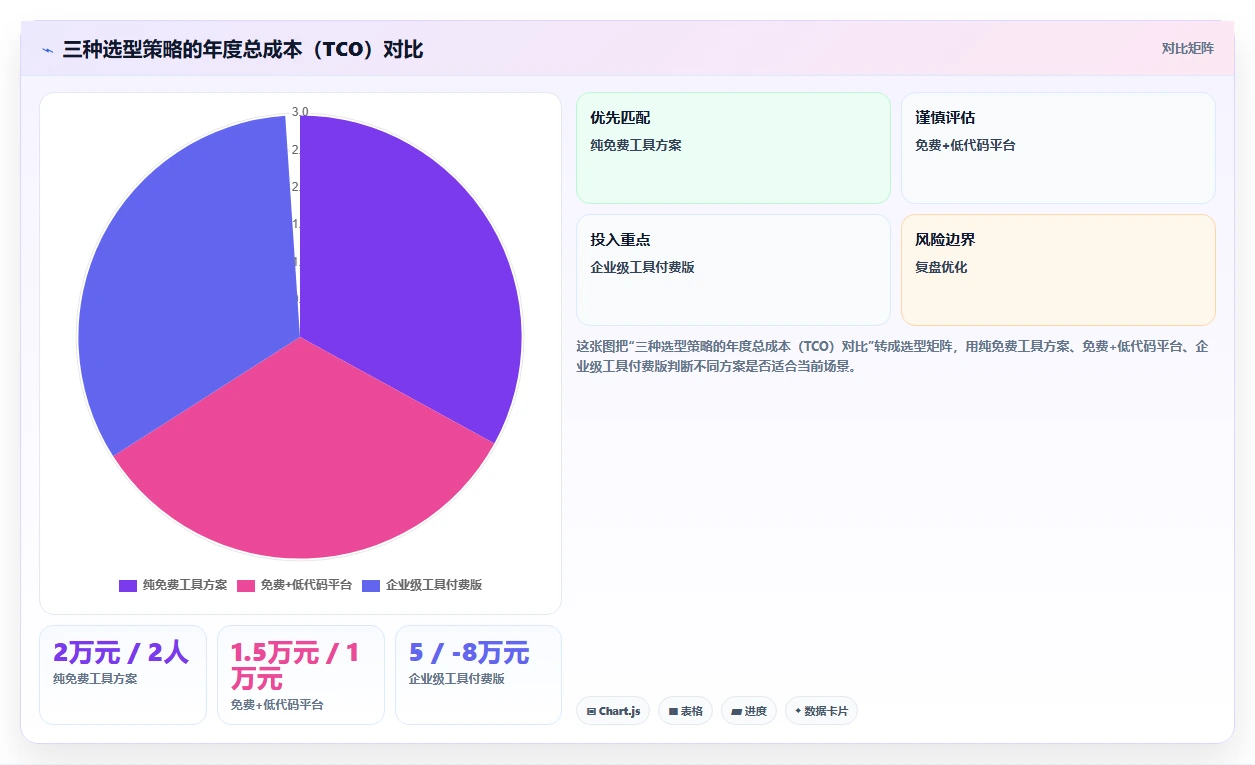Toggle the 企业级工具付费版 legend swatch
Screen dimensions: 1255x765
pyautogui.click(x=371, y=585)
